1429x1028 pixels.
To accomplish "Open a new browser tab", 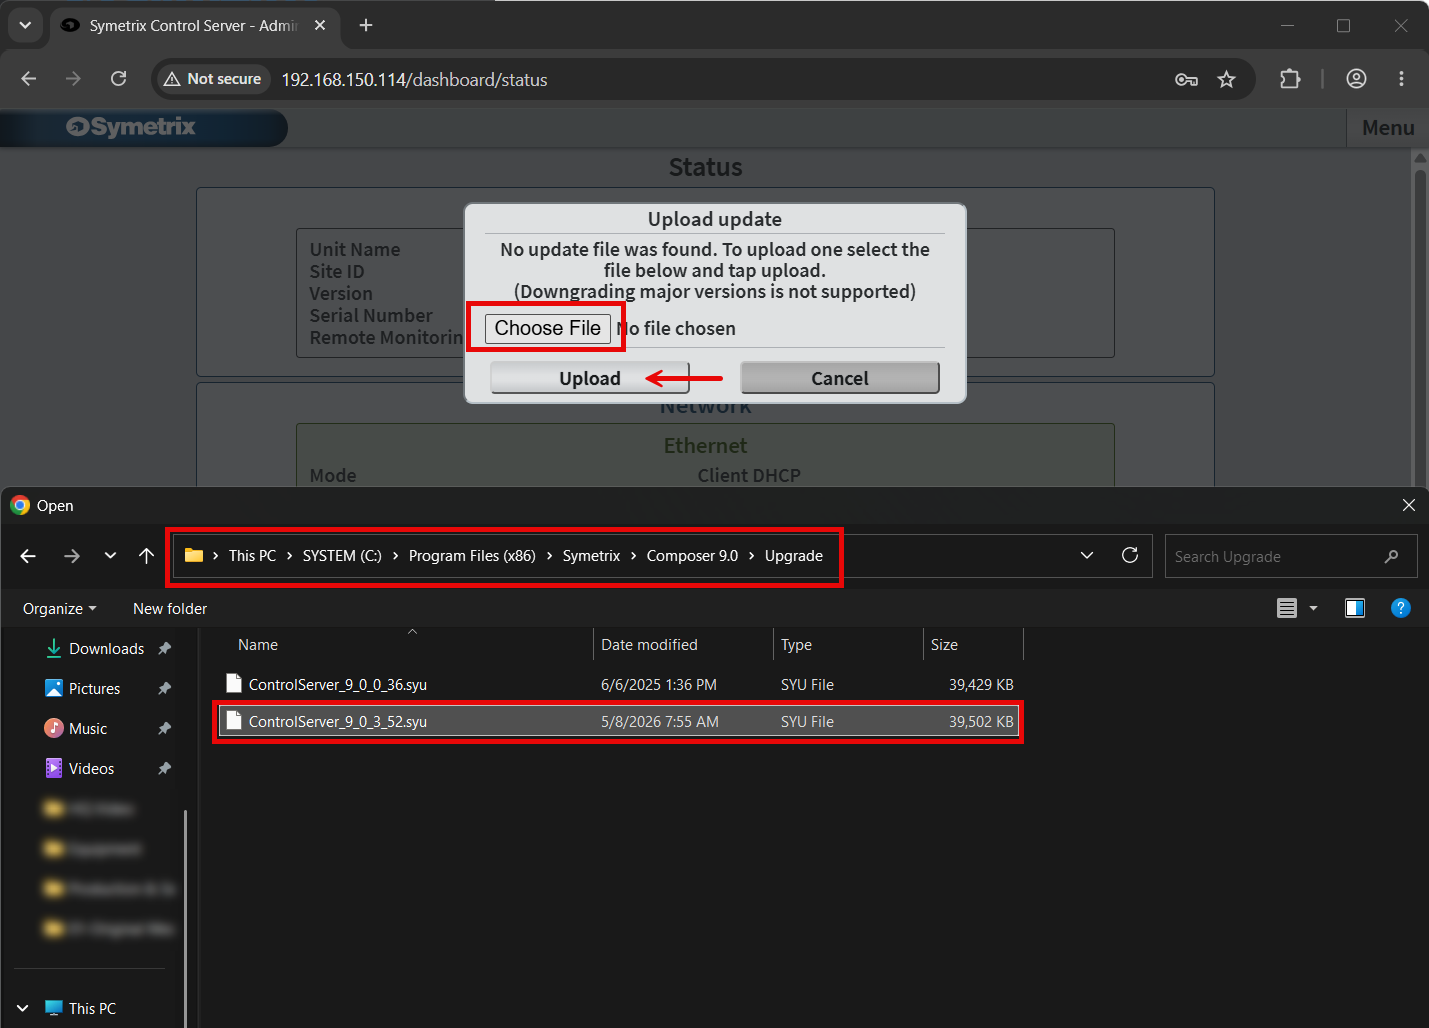I will click(x=366, y=25).
